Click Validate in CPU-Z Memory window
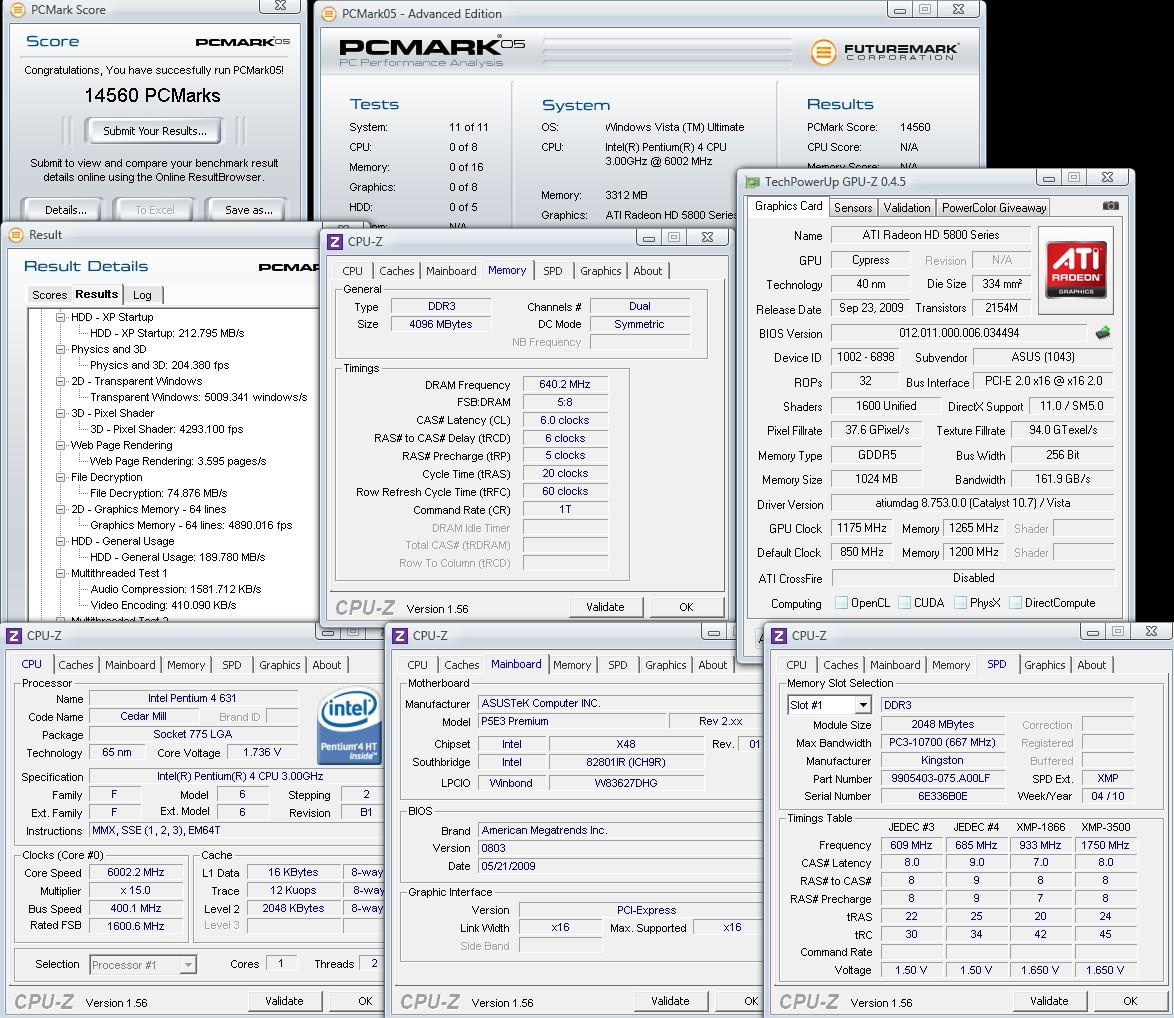Screen dimensions: 1174x1018 pyautogui.click(x=605, y=607)
